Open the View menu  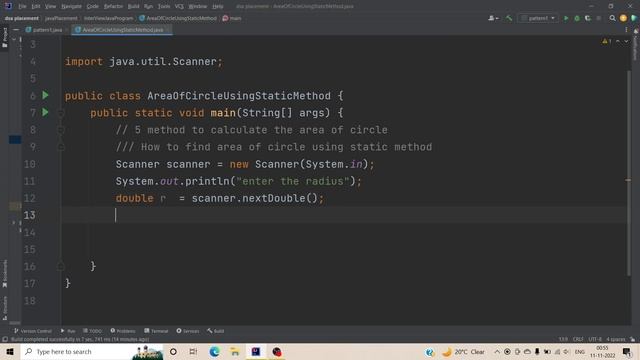pyautogui.click(x=50, y=6)
